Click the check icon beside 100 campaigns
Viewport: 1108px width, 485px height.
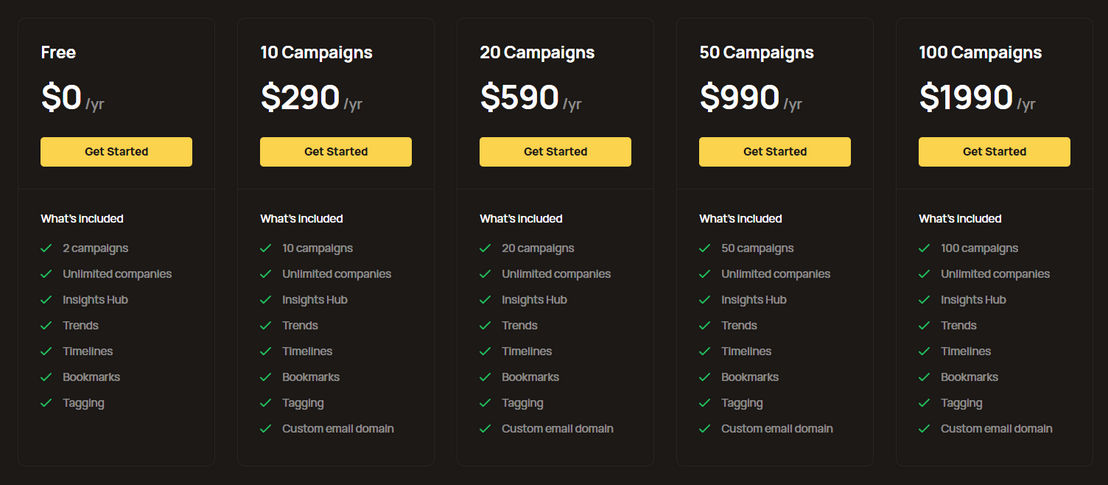click(x=924, y=248)
